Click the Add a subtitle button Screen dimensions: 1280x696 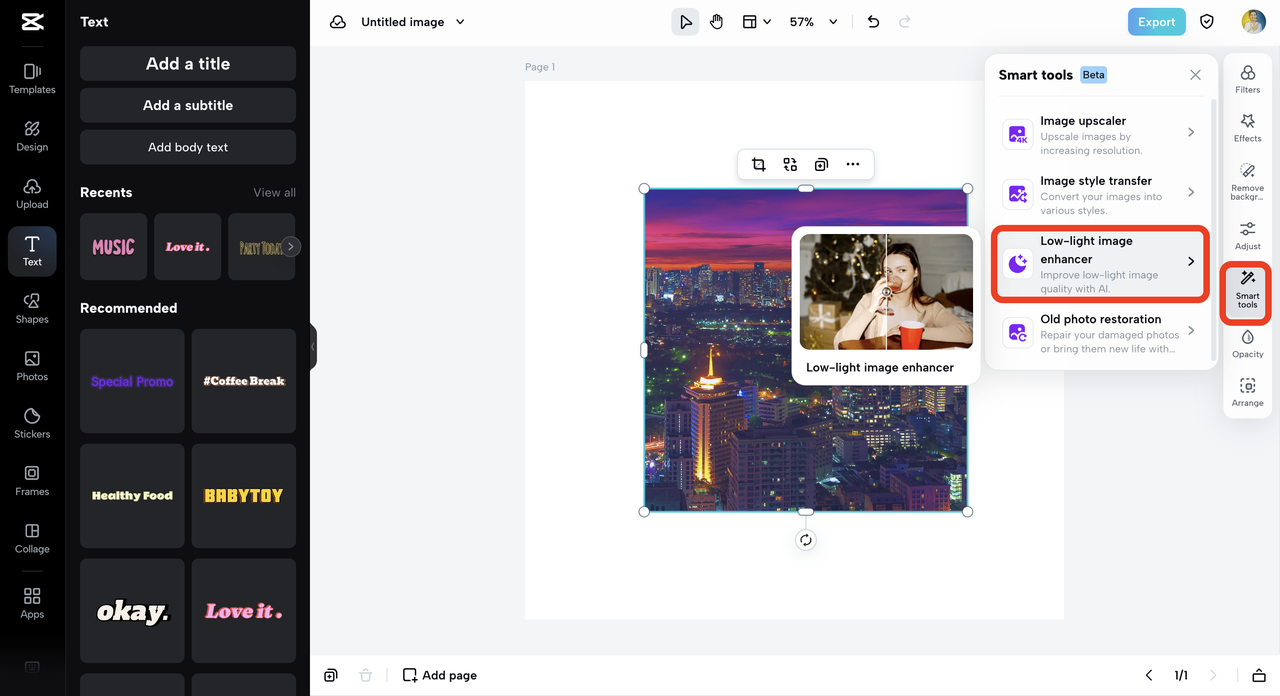(x=188, y=105)
